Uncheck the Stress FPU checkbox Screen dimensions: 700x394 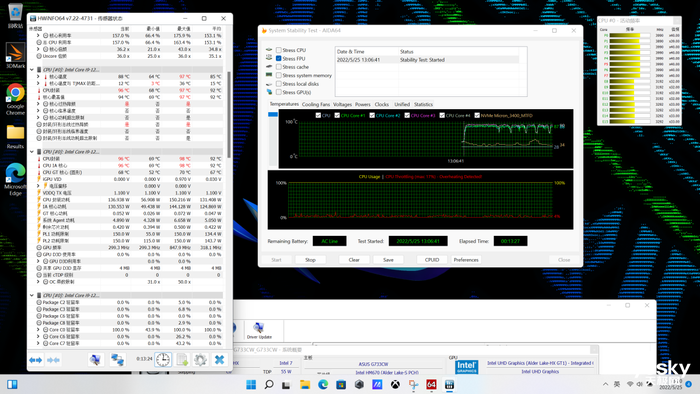tap(279, 58)
